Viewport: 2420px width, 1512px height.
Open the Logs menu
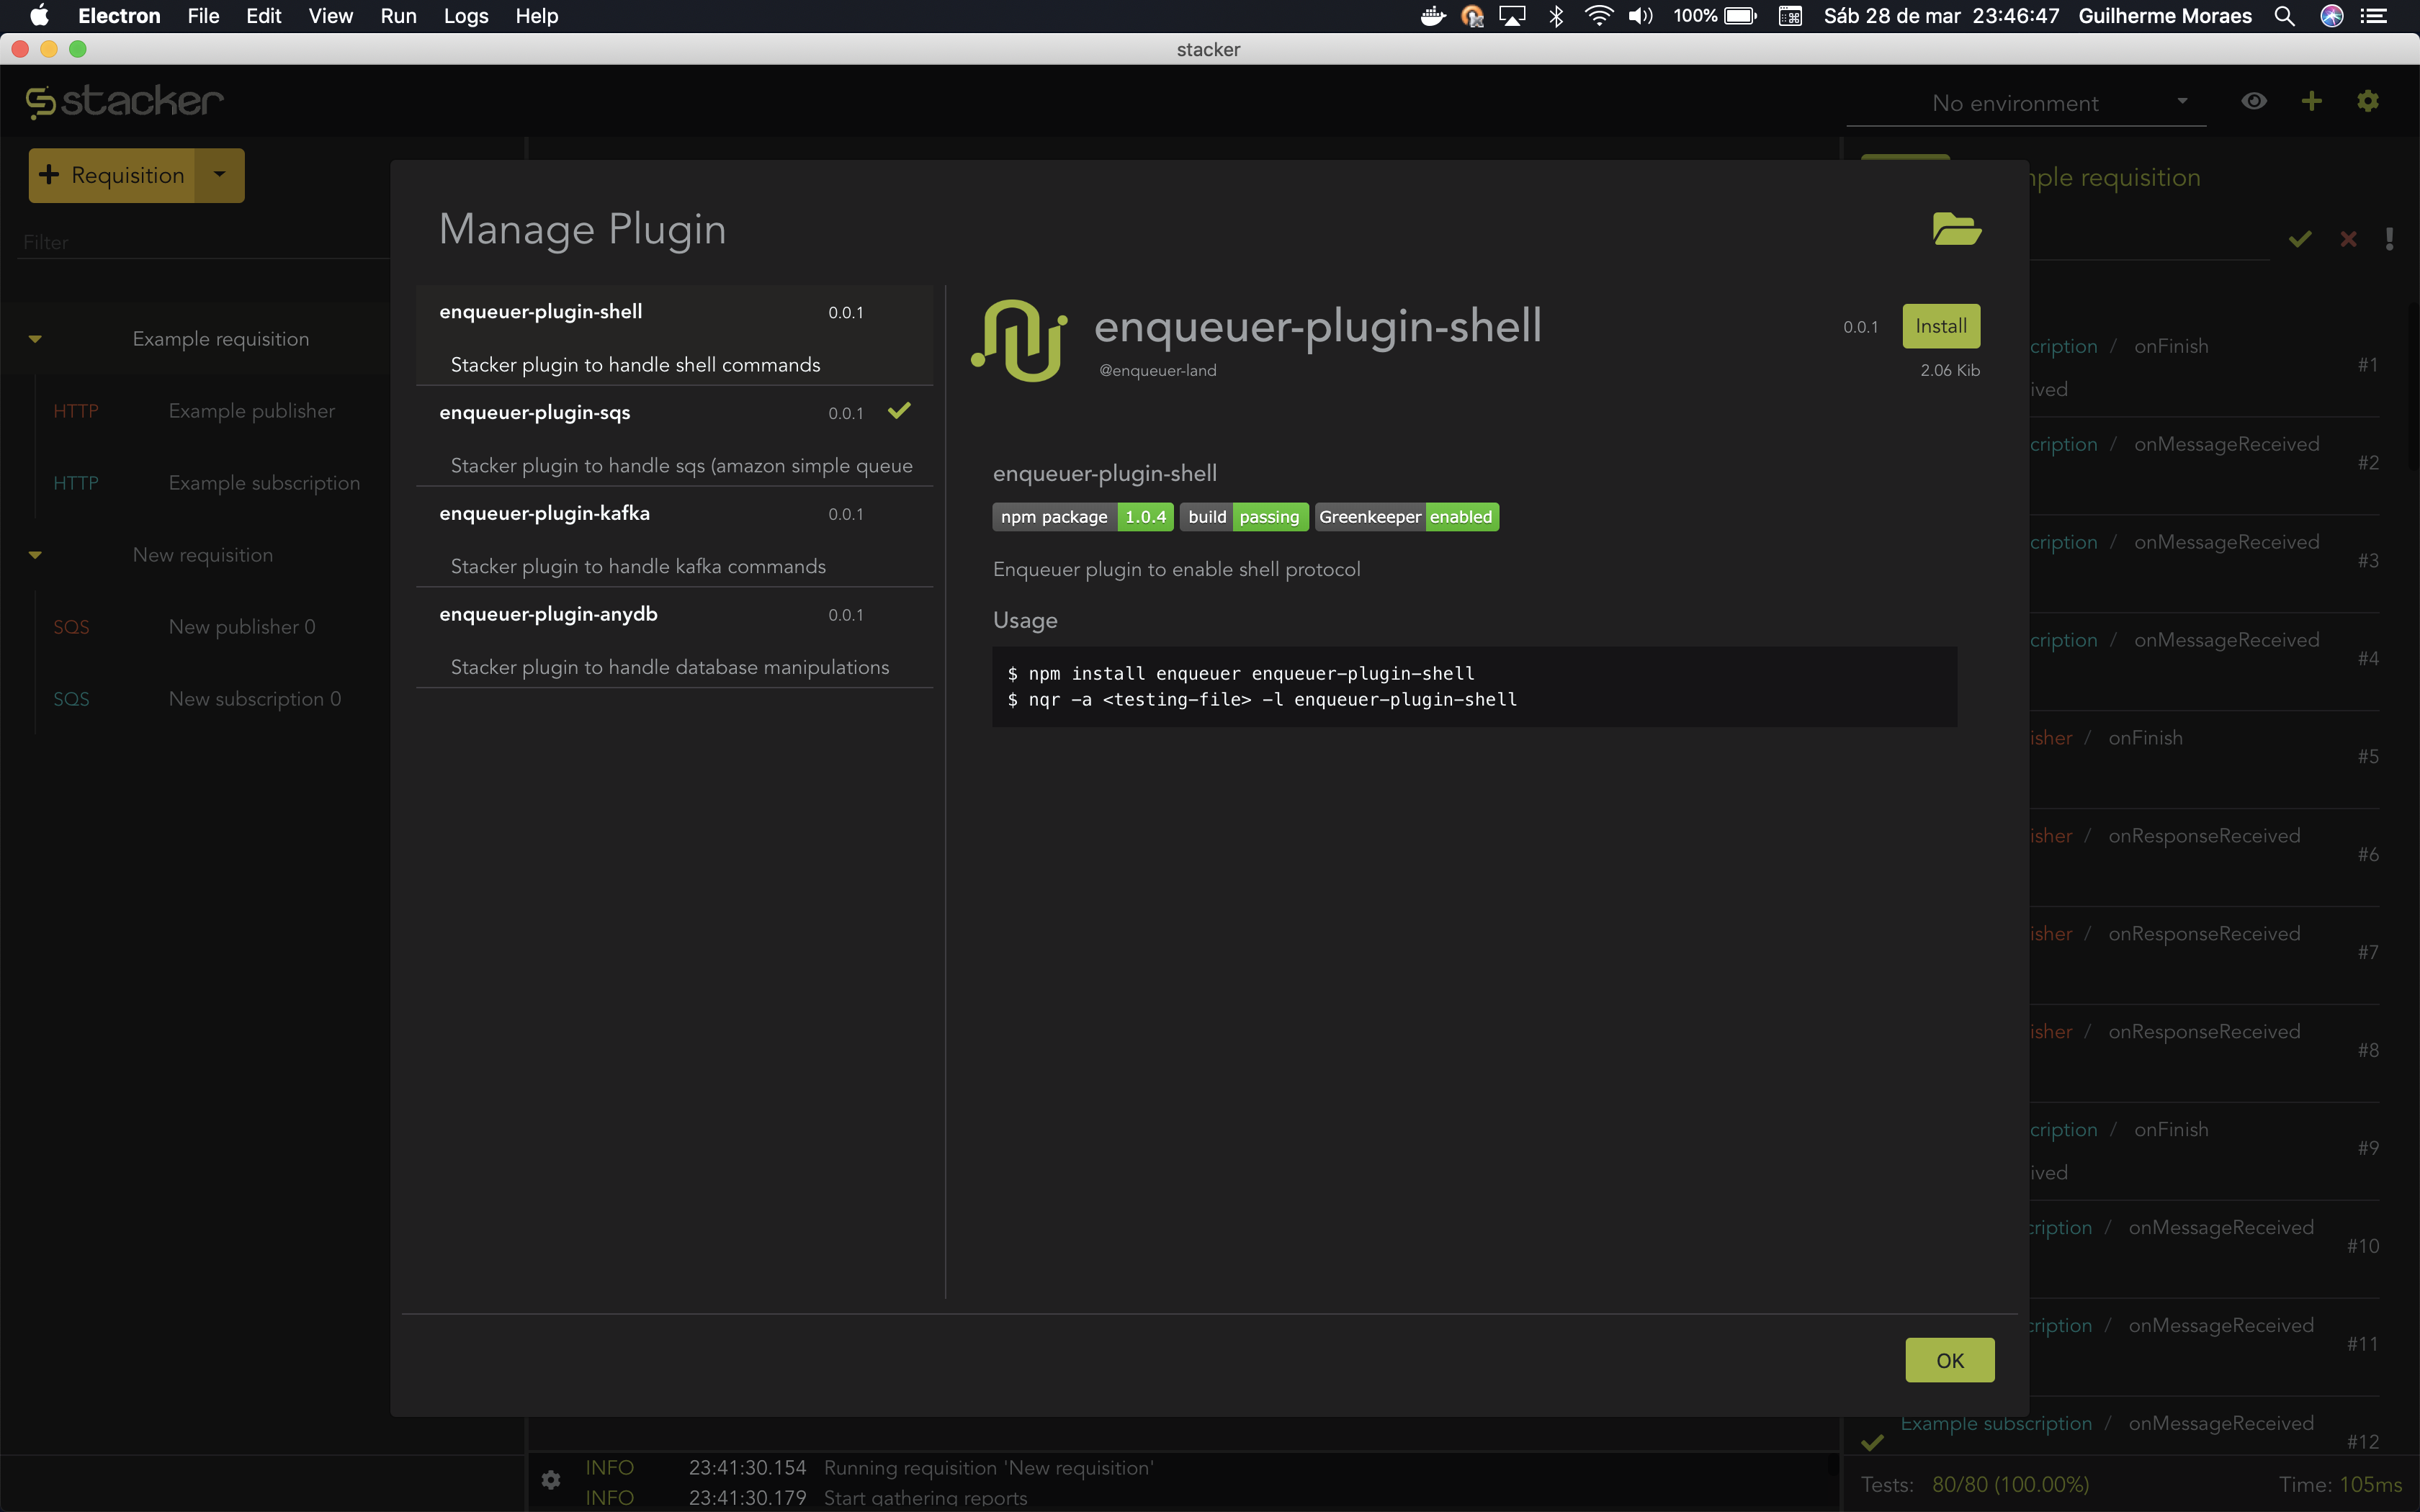point(466,16)
